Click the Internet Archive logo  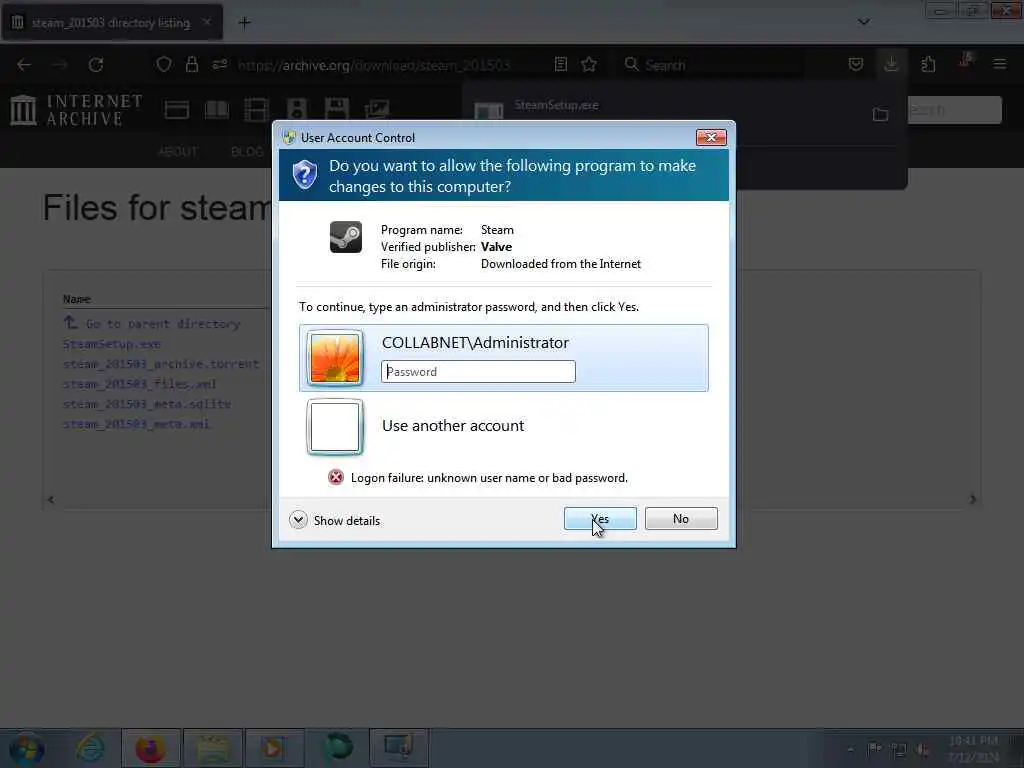76,110
